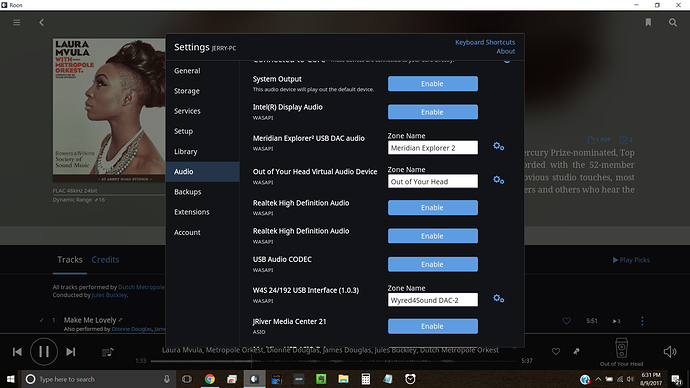Favorite Make Me Lovely with heart icon
Viewport: 690px width, 388px height.
[567, 321]
